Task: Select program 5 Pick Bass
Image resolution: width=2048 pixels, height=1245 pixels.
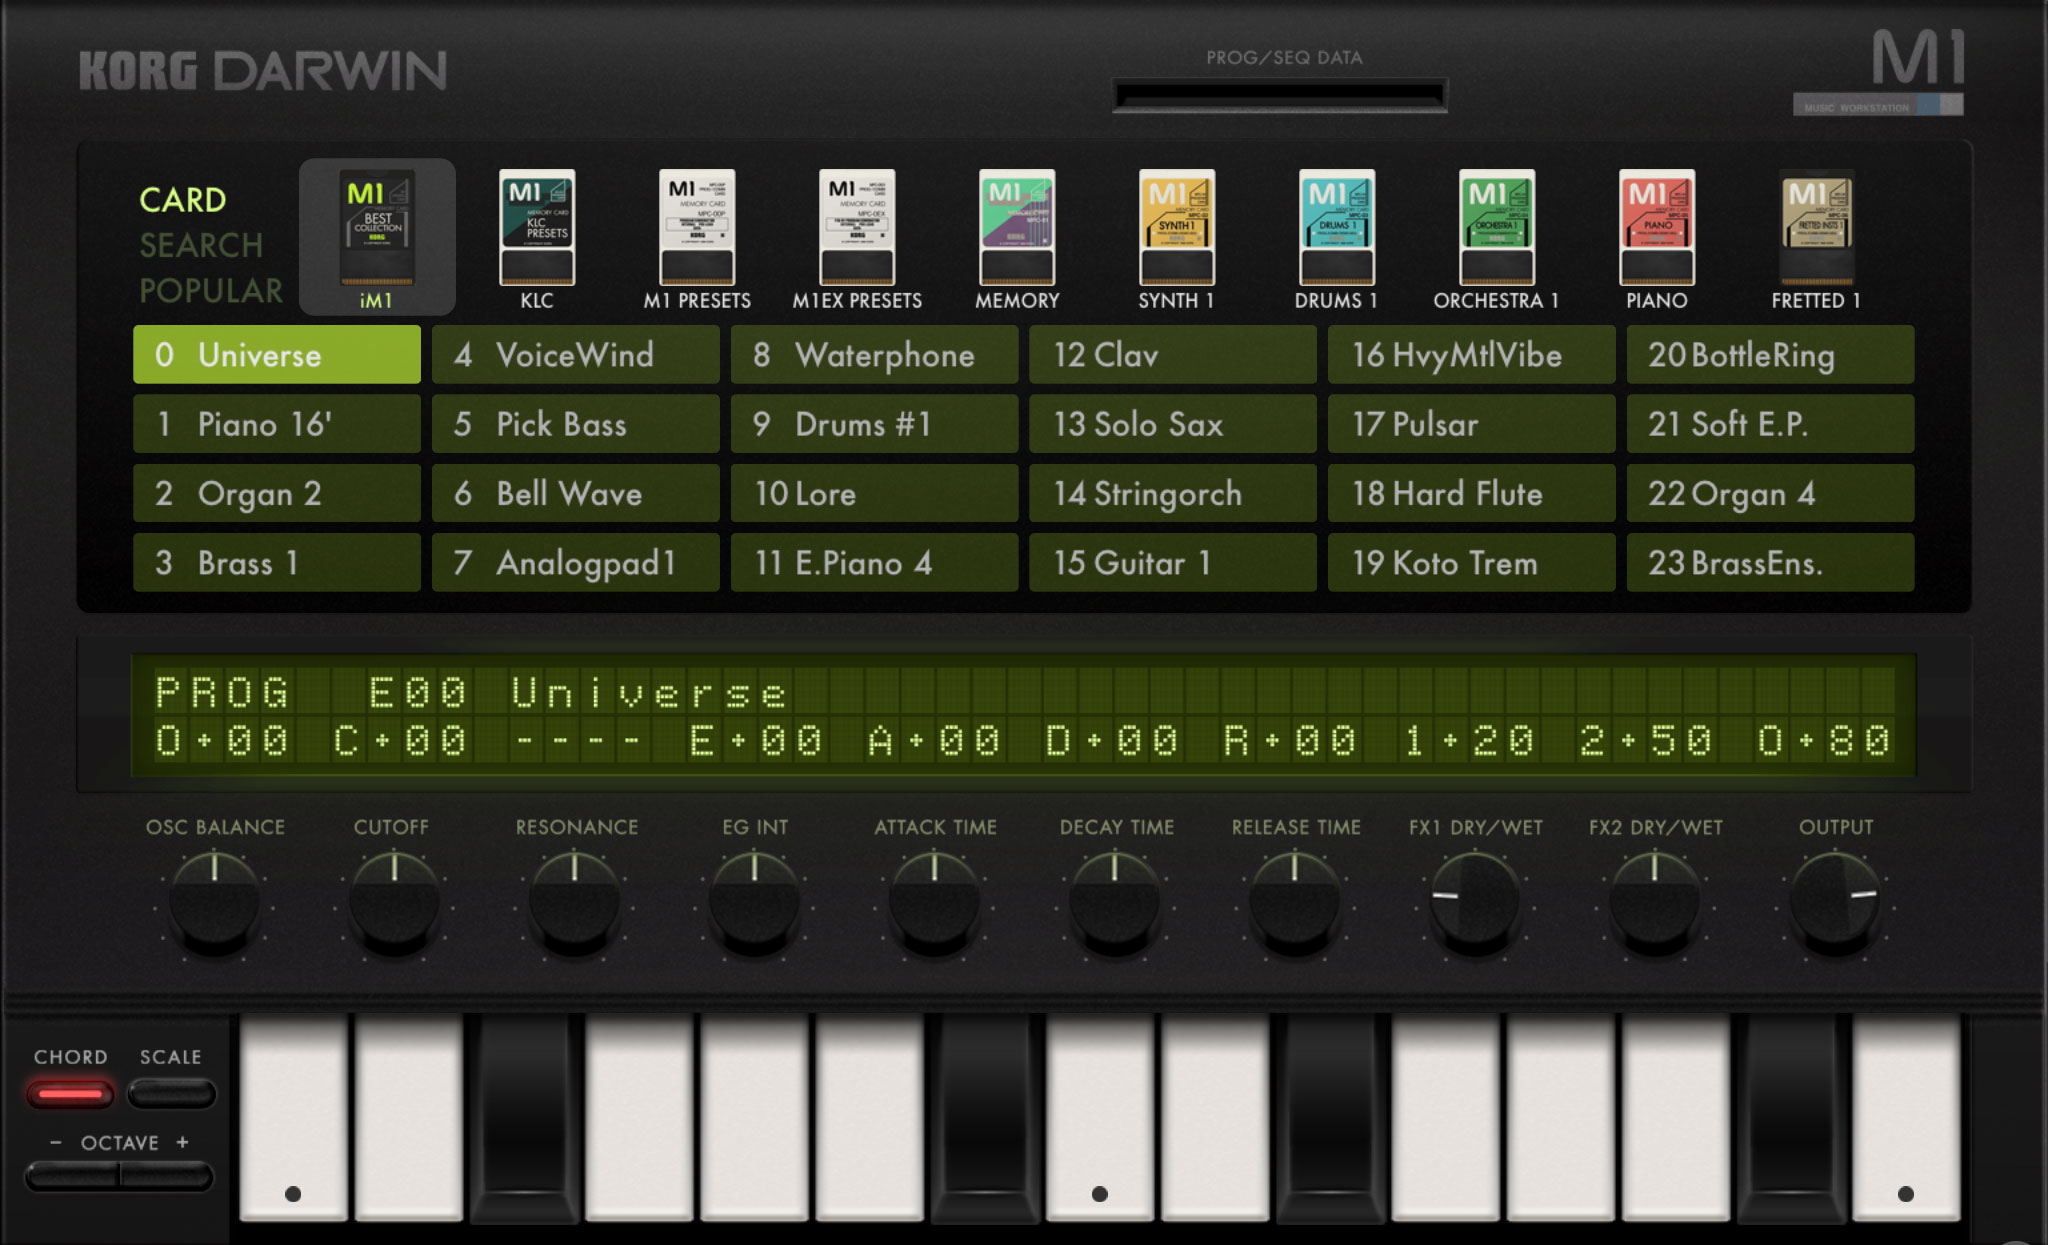Action: click(x=576, y=424)
